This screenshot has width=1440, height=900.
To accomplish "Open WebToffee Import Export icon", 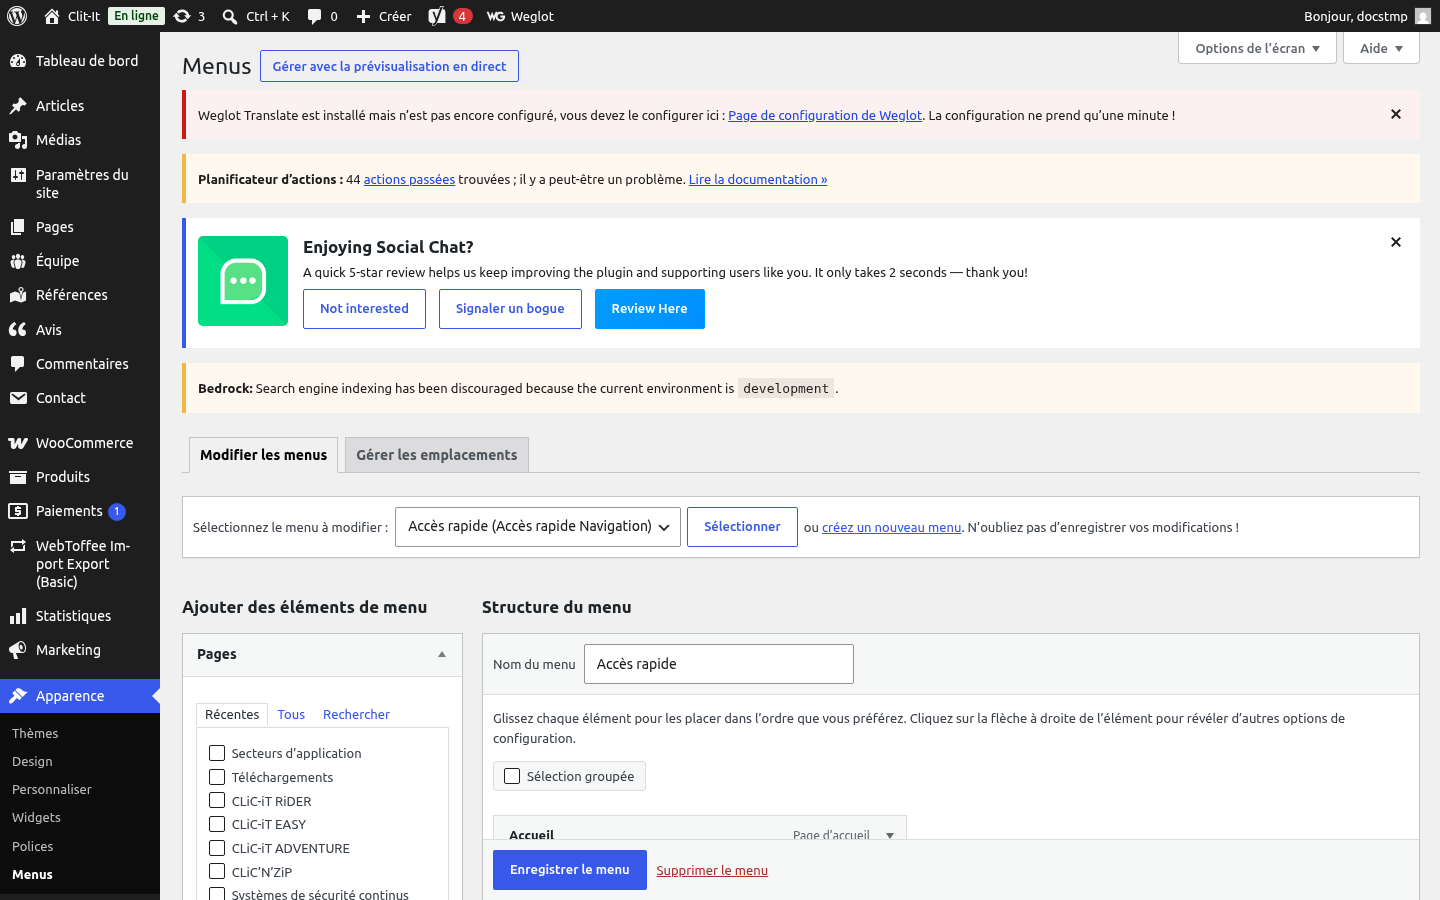I will tap(18, 546).
